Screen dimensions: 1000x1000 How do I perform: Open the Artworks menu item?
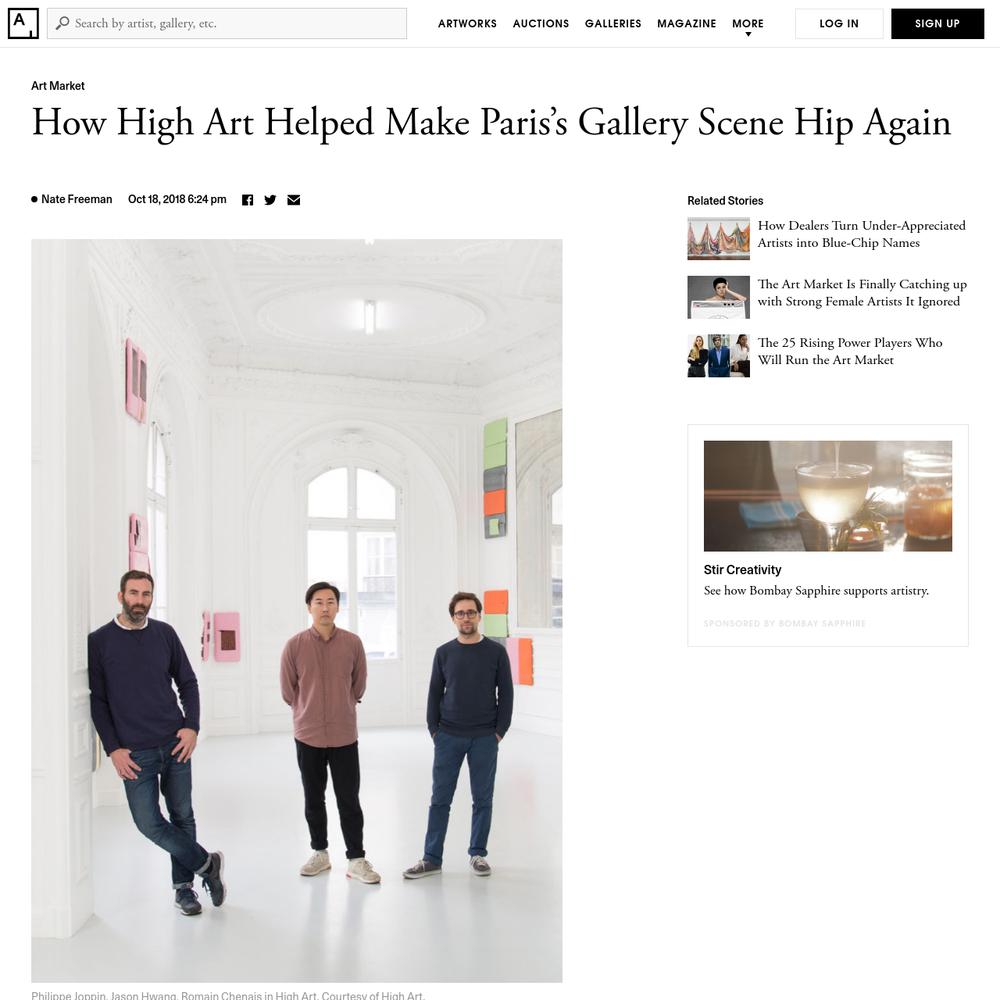click(x=467, y=24)
